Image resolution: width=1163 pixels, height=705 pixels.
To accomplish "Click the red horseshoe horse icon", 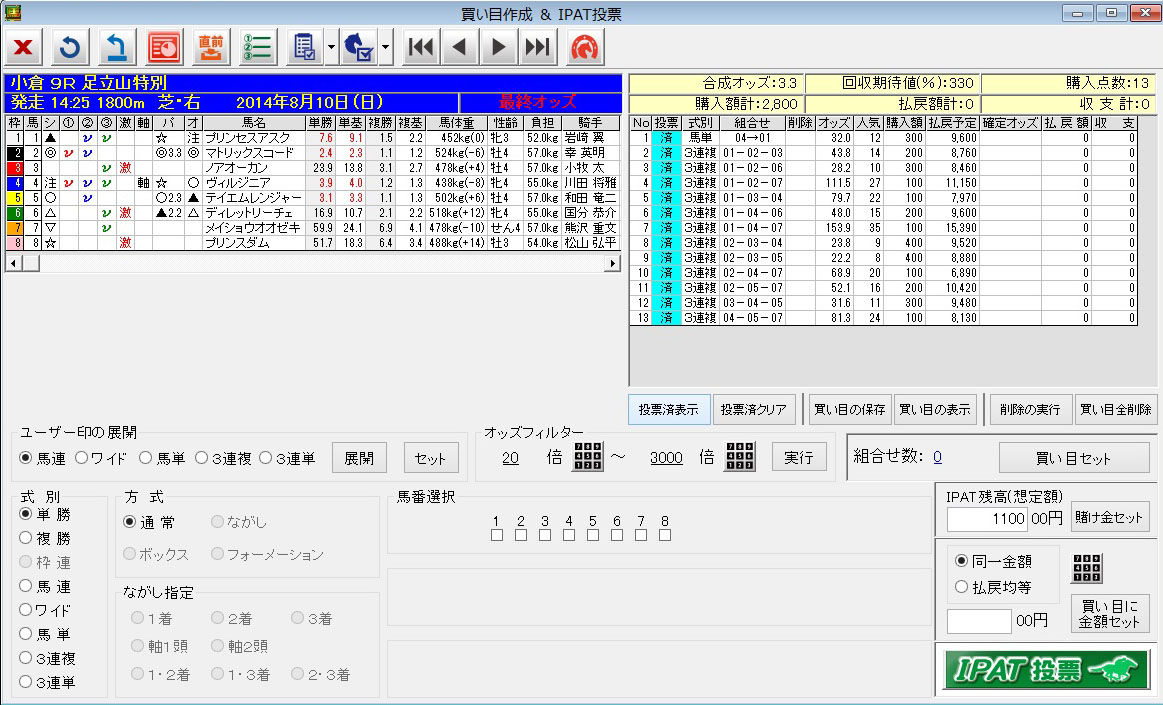I will pos(585,47).
